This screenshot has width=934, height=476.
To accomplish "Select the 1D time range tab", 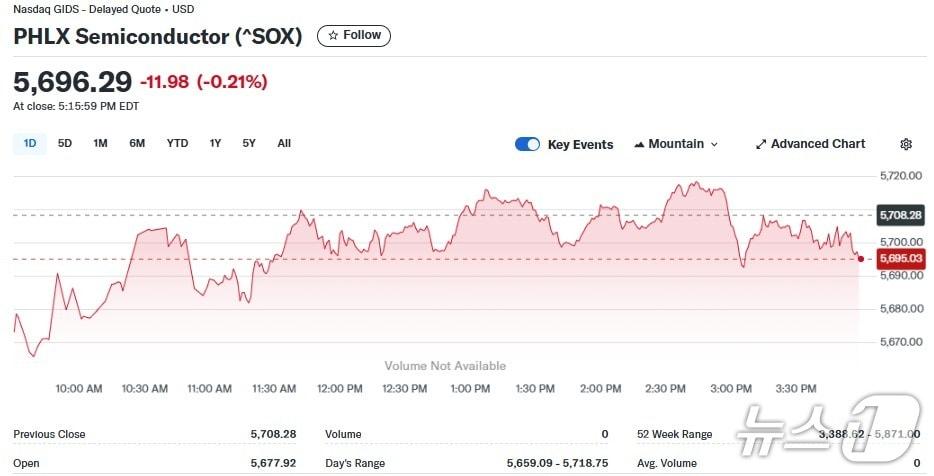I will (x=30, y=143).
